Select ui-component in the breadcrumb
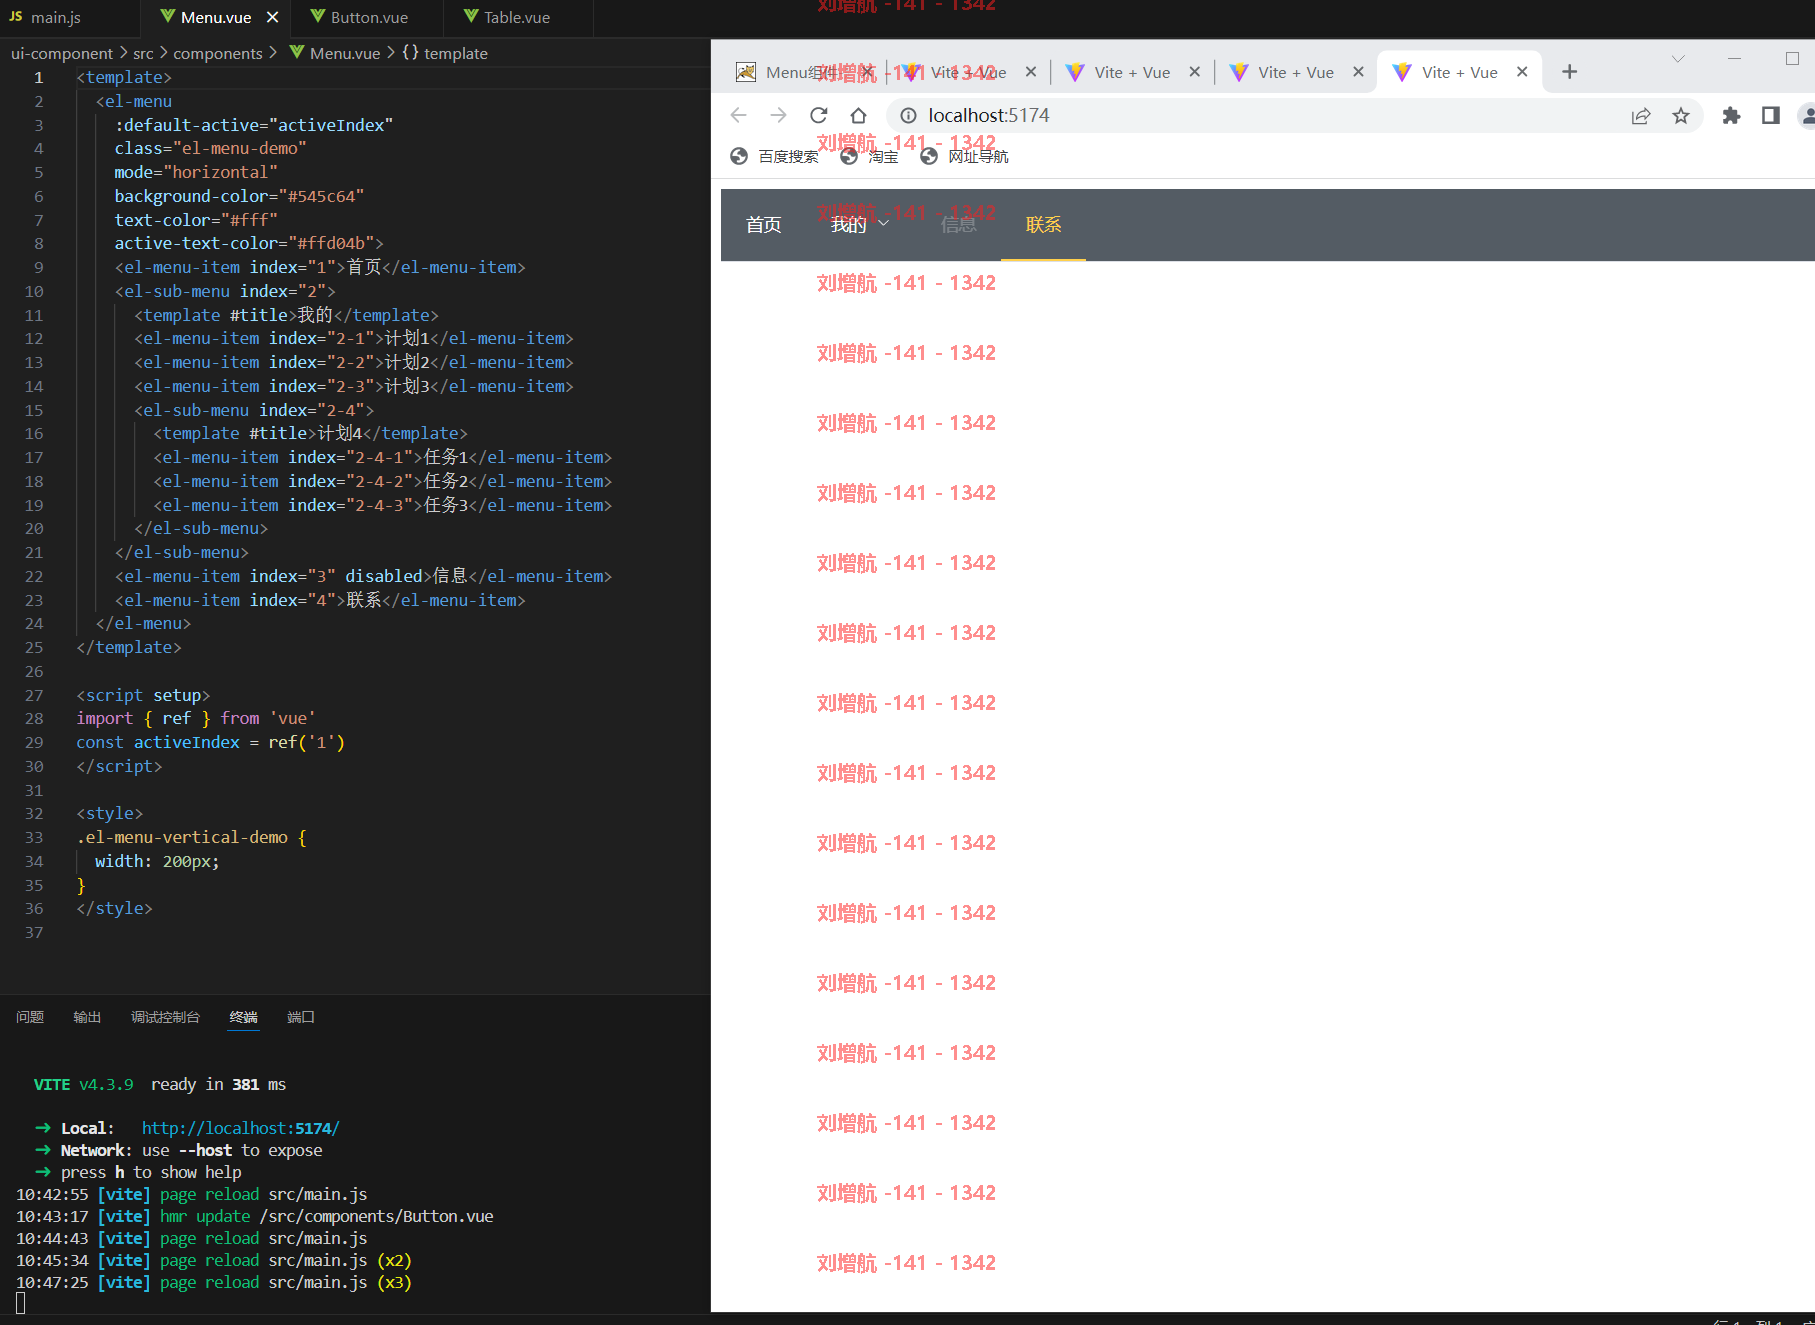 (62, 53)
